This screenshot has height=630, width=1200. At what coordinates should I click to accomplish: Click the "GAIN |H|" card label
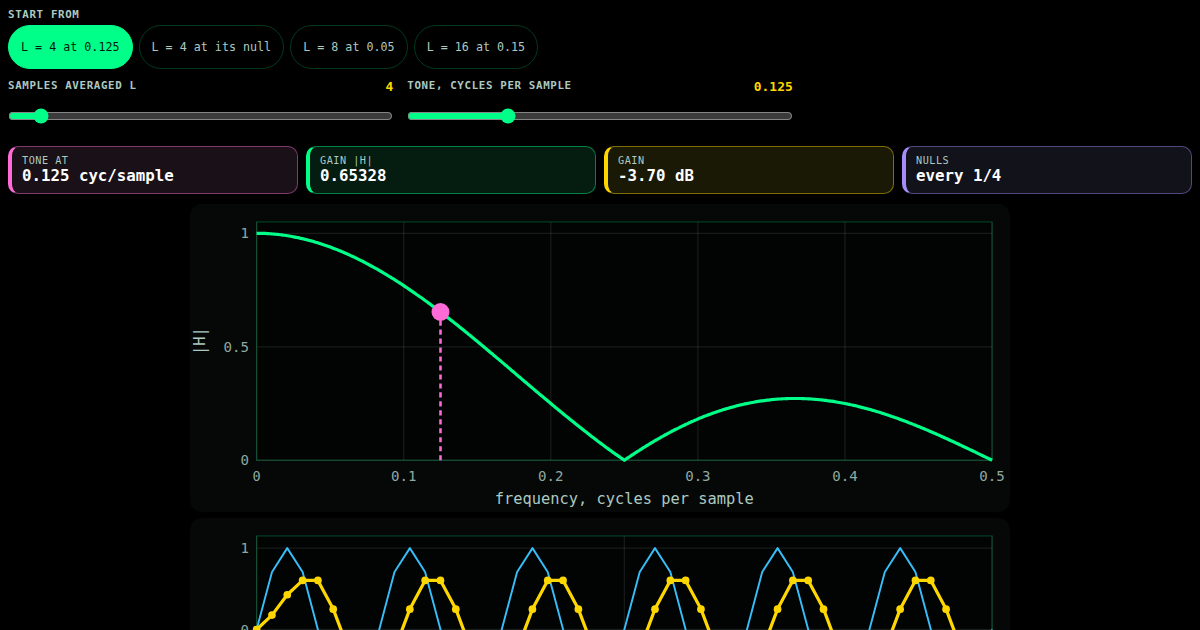pyautogui.click(x=346, y=160)
